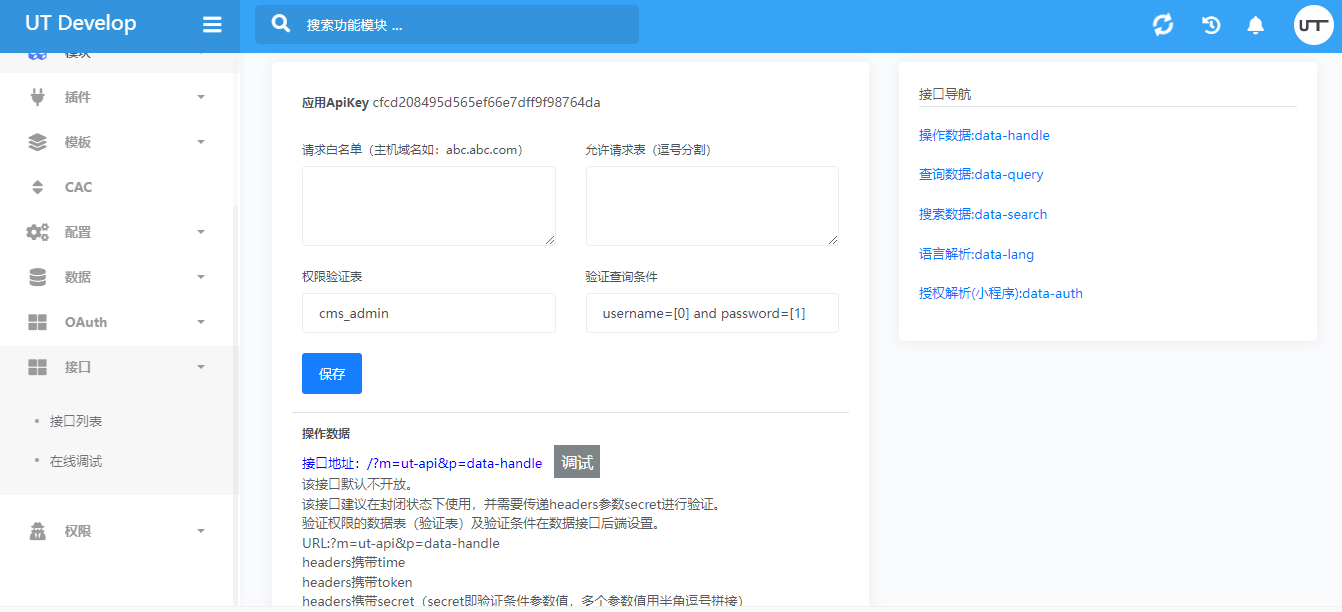Open the notifications bell icon
The image size is (1342, 612).
(1256, 25)
